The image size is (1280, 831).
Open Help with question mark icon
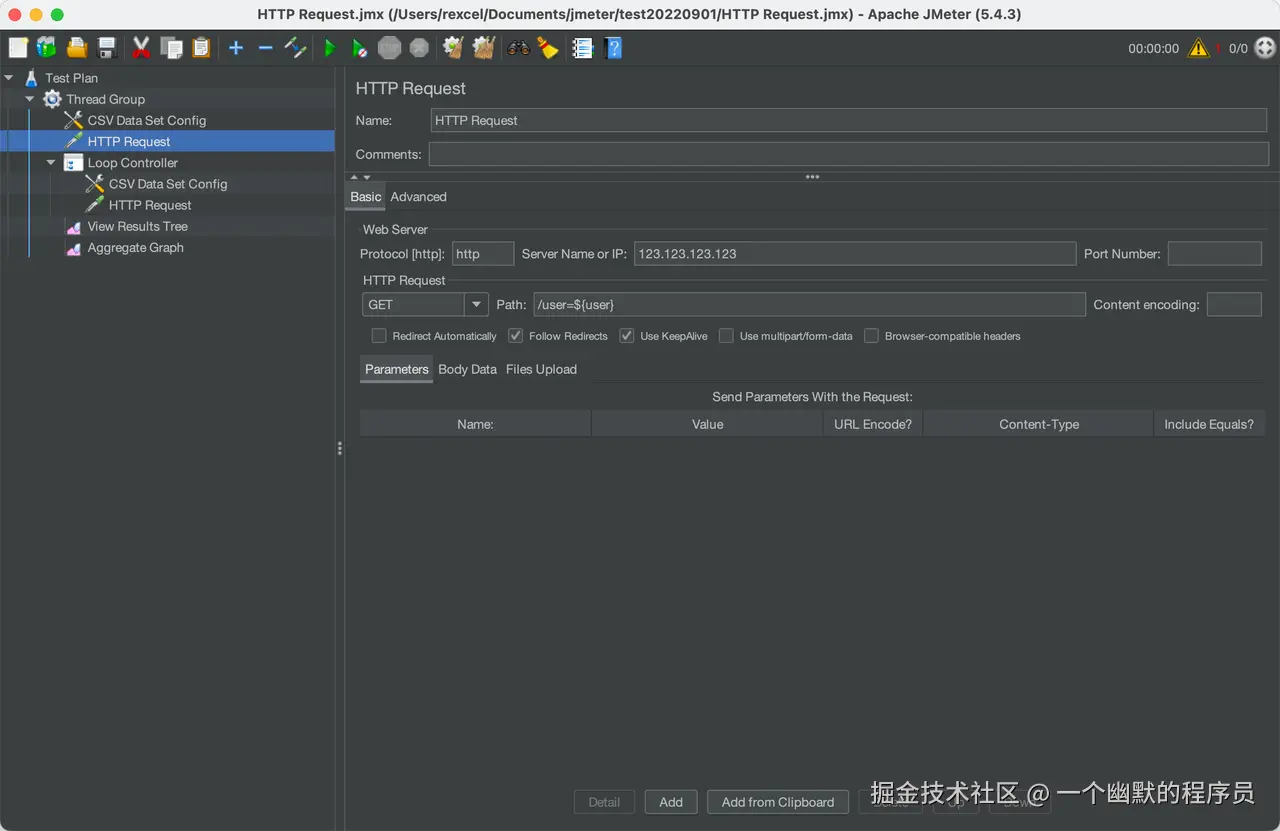click(x=613, y=47)
